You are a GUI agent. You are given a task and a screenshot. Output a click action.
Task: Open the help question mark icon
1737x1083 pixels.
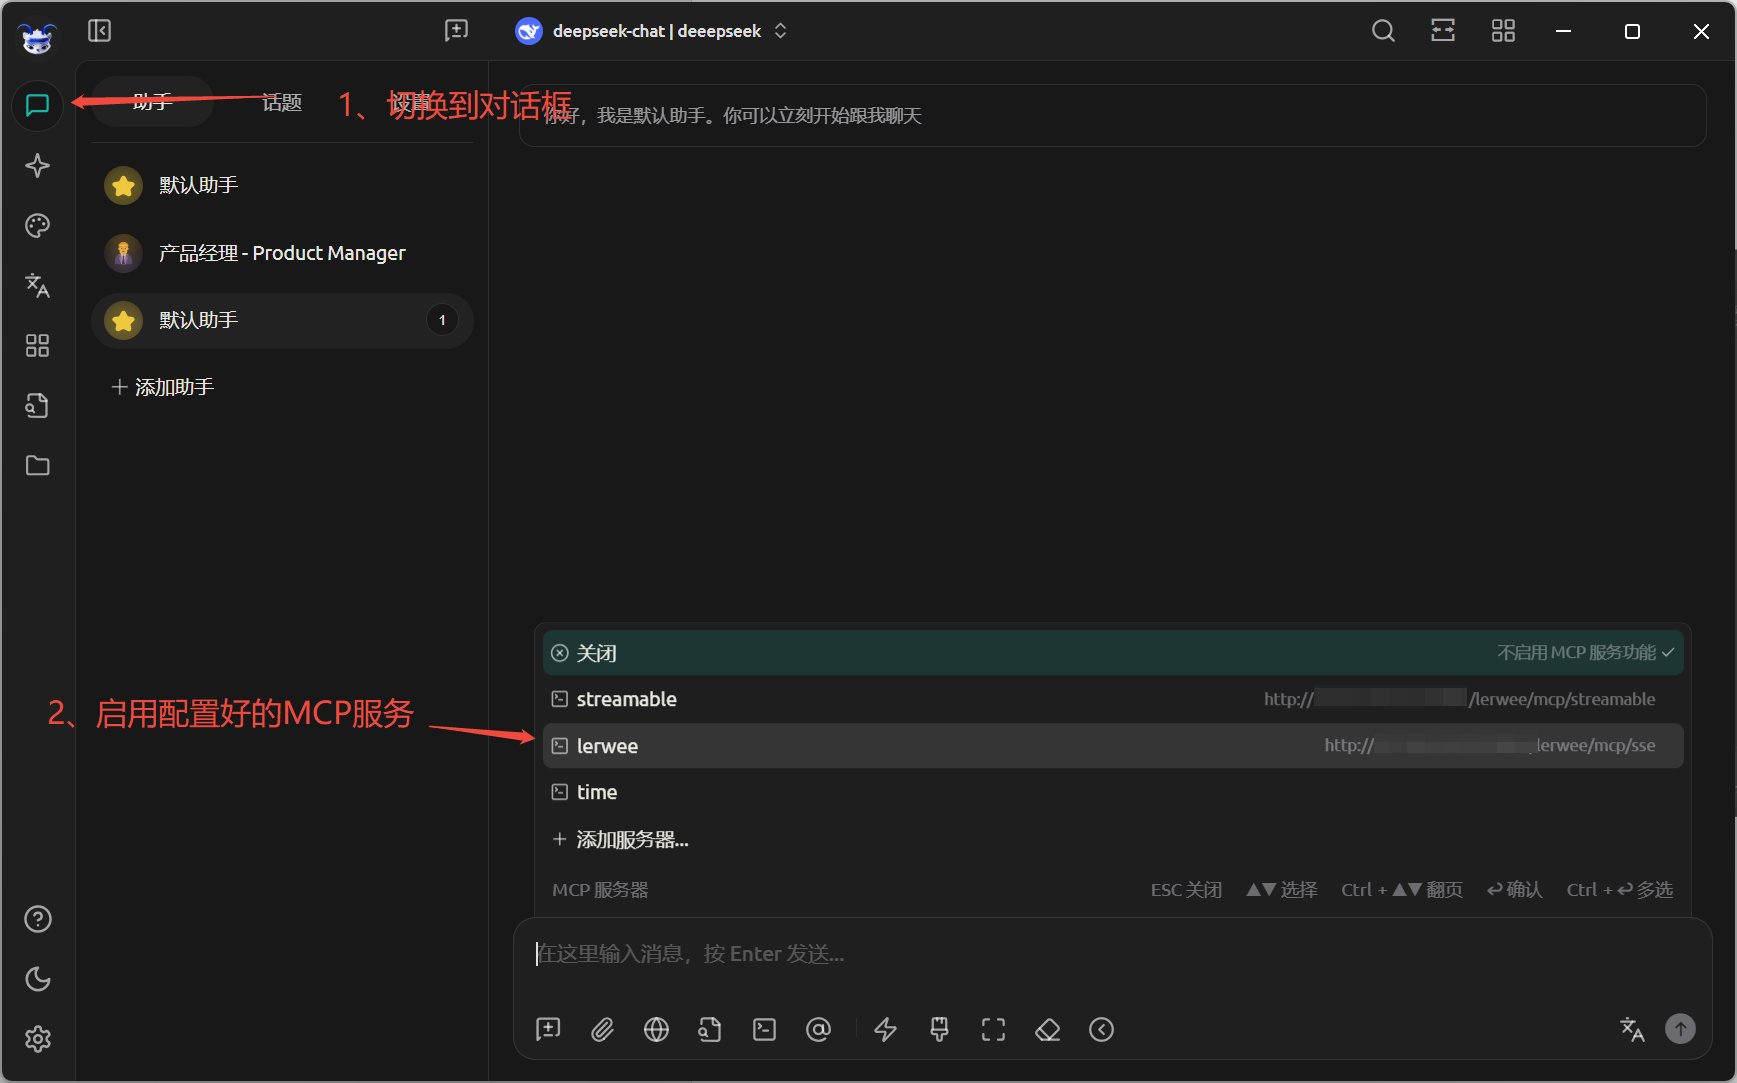(37, 919)
